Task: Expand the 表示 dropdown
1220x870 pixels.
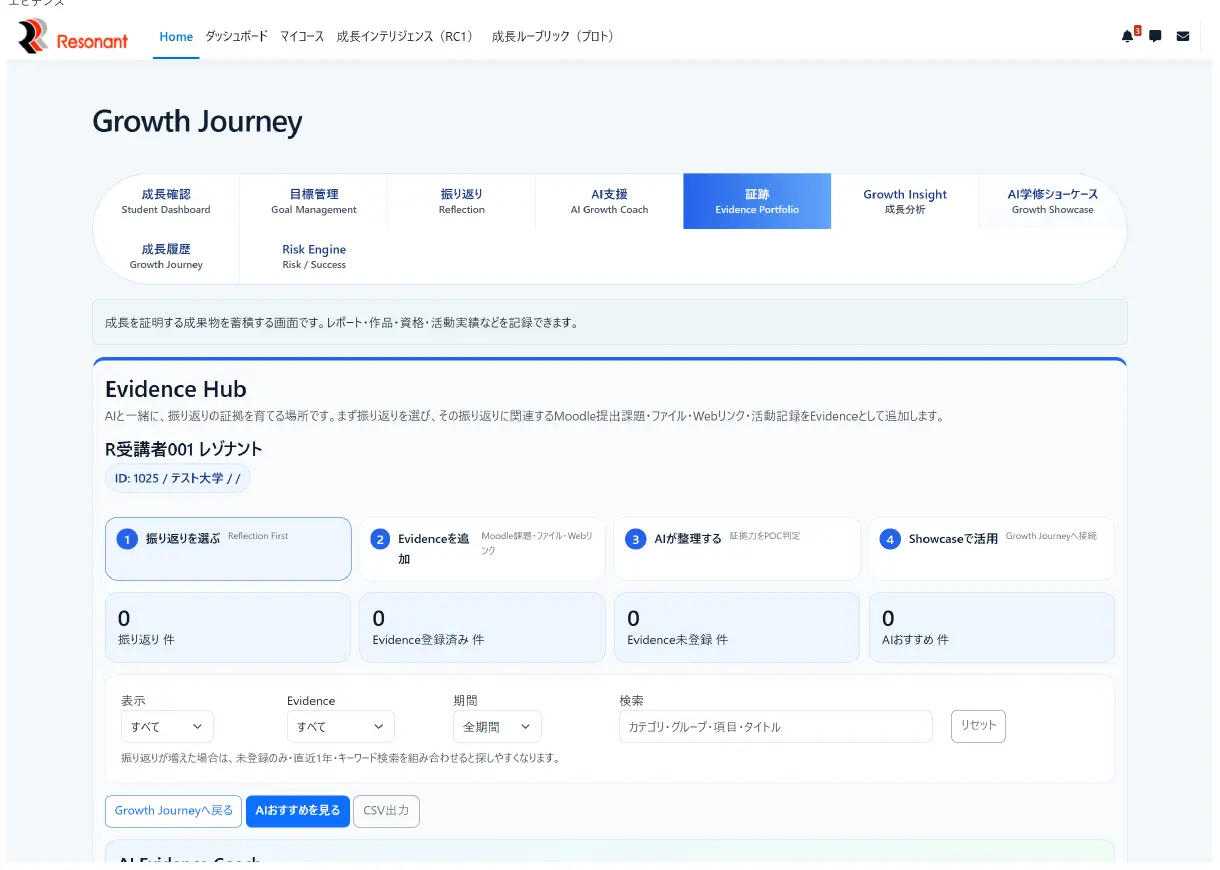Action: (x=167, y=726)
